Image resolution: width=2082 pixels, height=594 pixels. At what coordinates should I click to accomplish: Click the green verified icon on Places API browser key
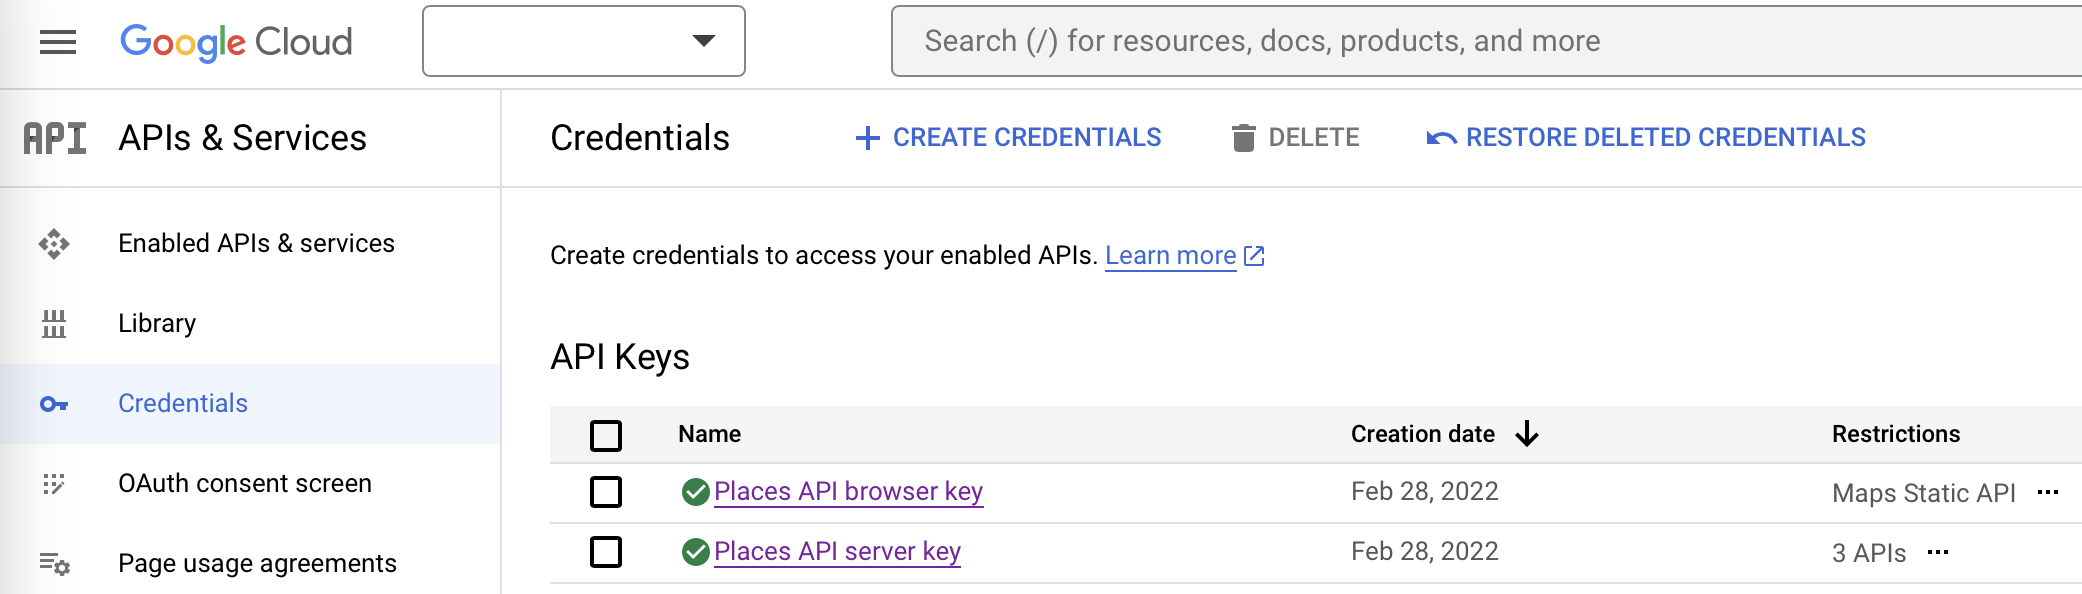click(695, 490)
